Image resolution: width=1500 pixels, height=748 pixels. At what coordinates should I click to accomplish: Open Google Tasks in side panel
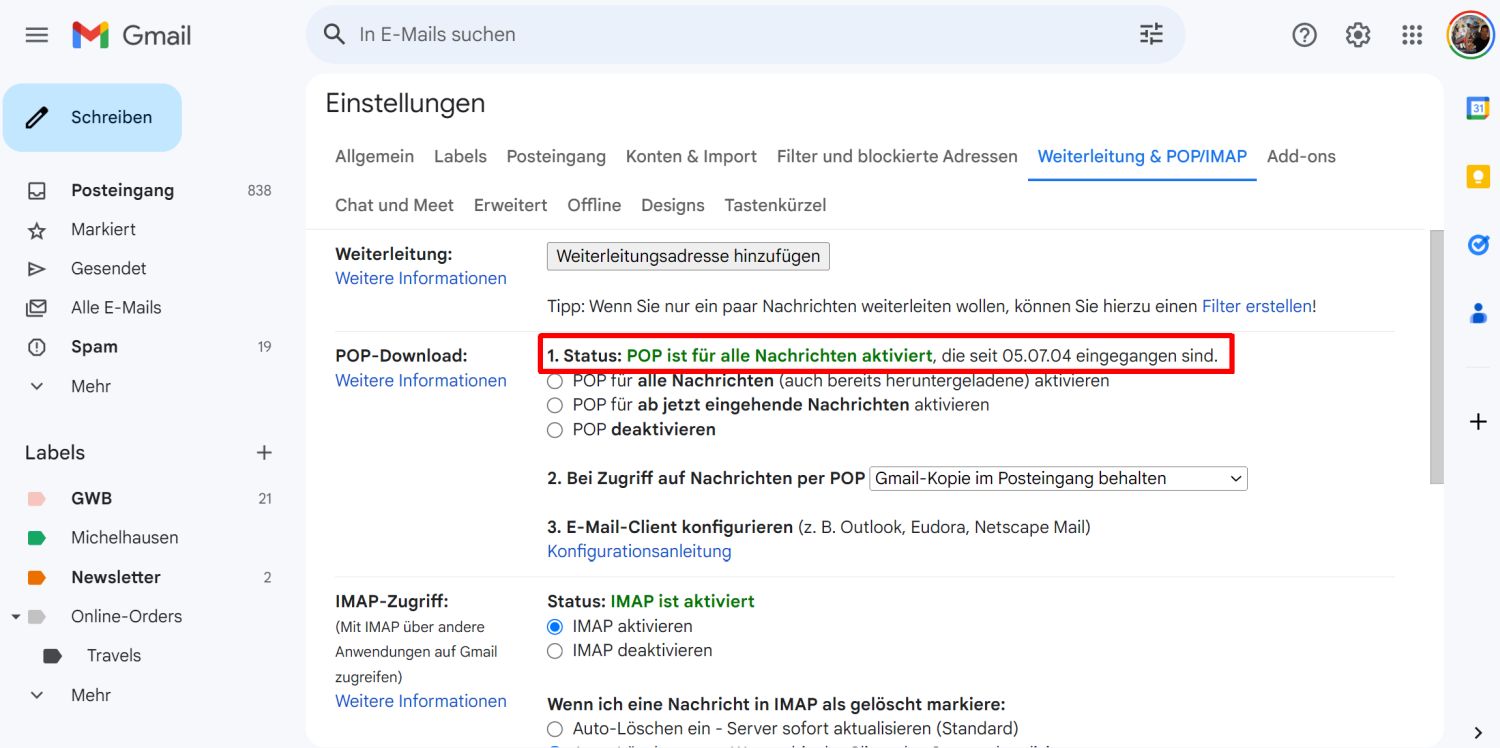1478,244
